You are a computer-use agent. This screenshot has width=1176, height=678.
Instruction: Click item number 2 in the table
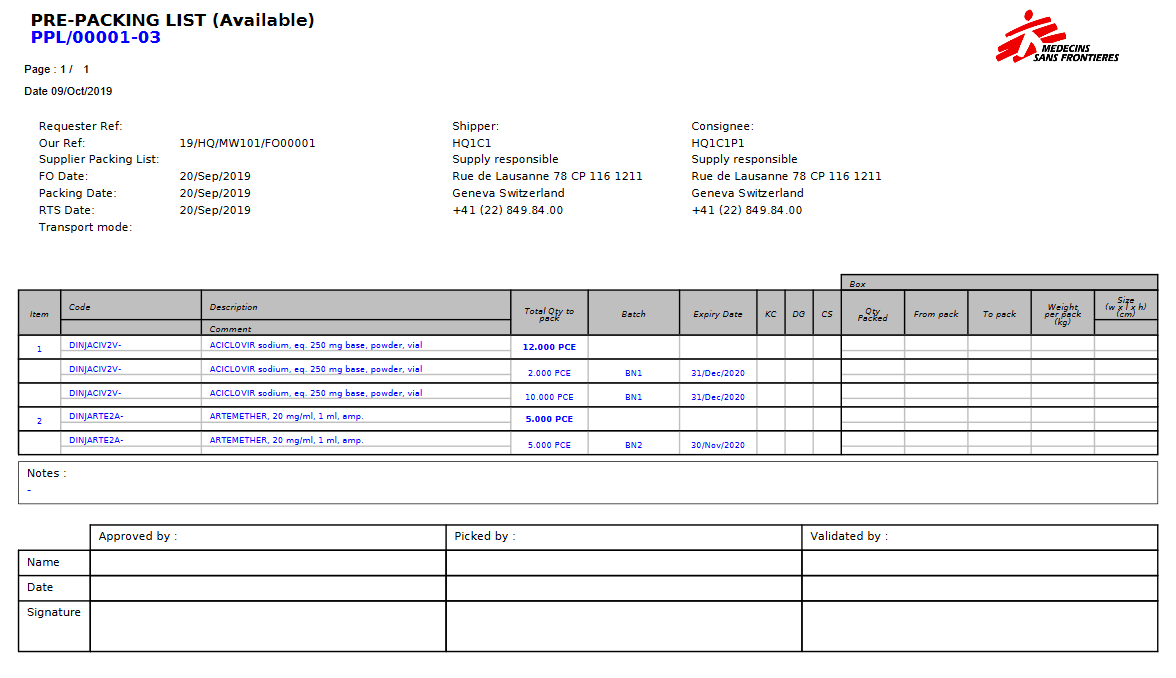39,421
